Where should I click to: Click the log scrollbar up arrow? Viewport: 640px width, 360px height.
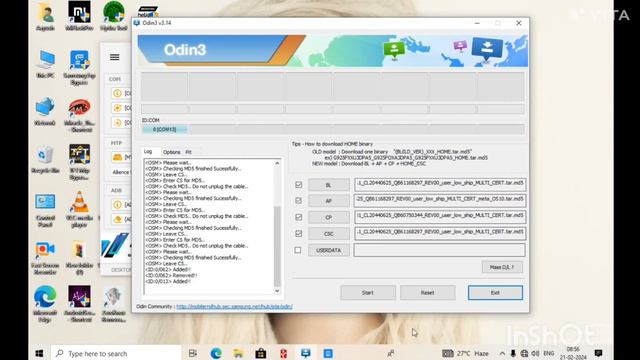[277, 163]
